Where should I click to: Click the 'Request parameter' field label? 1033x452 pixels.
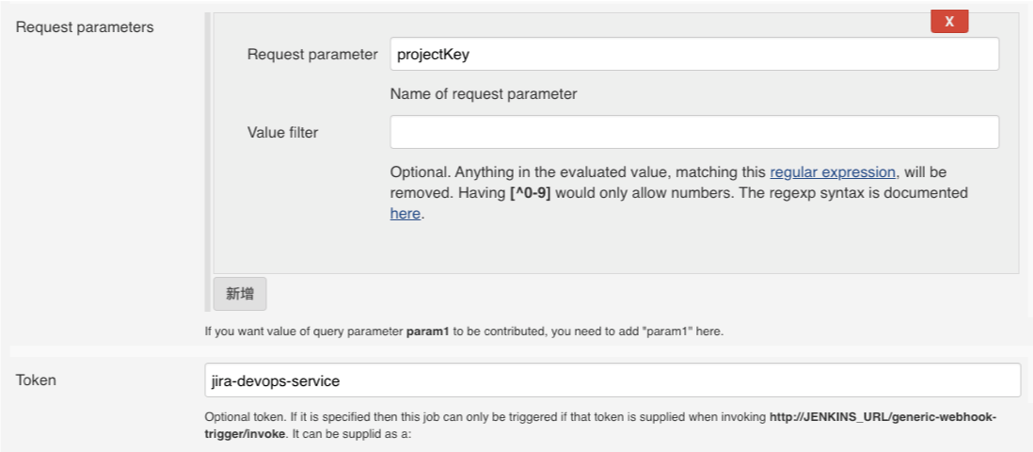point(312,54)
